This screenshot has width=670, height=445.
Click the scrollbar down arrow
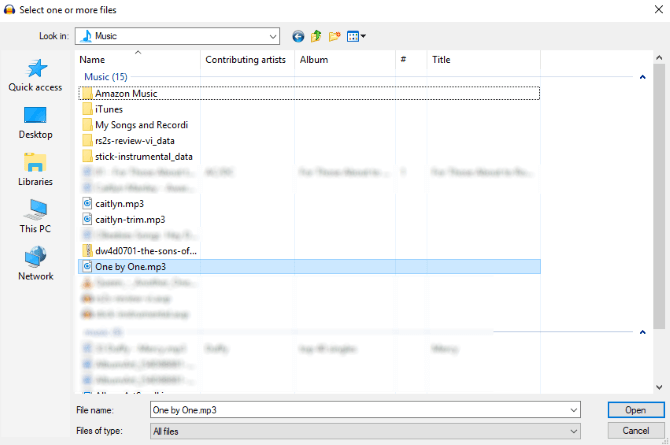659,387
